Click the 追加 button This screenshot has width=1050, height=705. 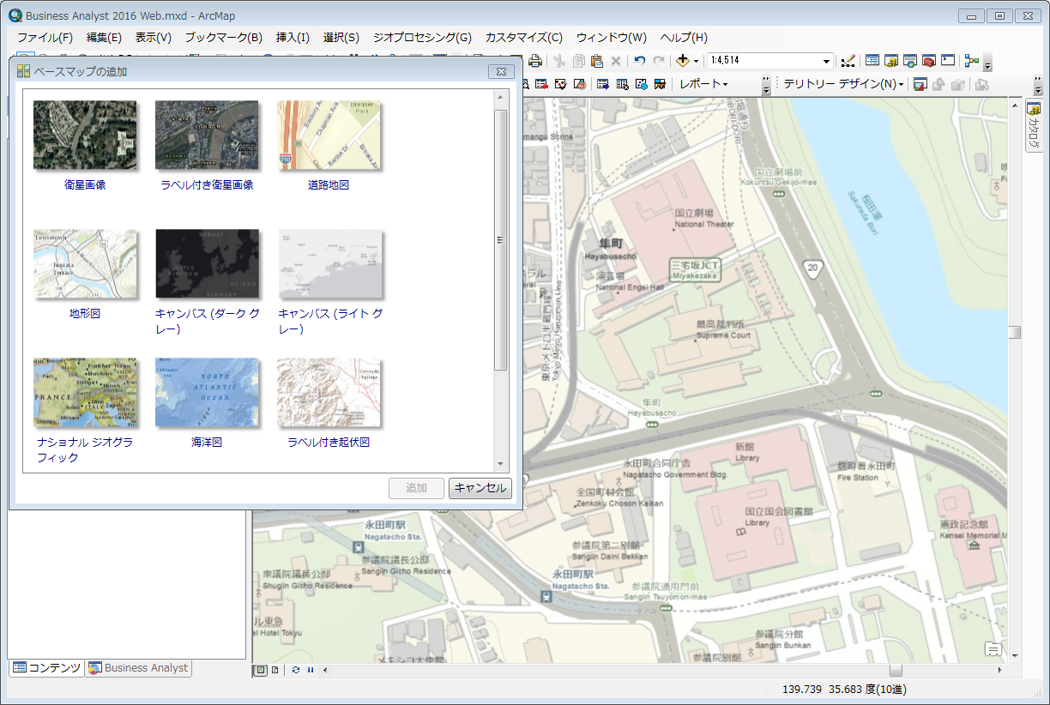pos(417,488)
